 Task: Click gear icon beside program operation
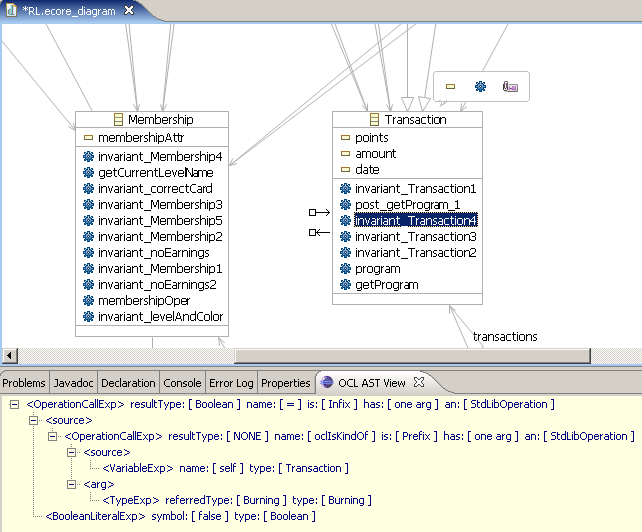click(x=346, y=269)
